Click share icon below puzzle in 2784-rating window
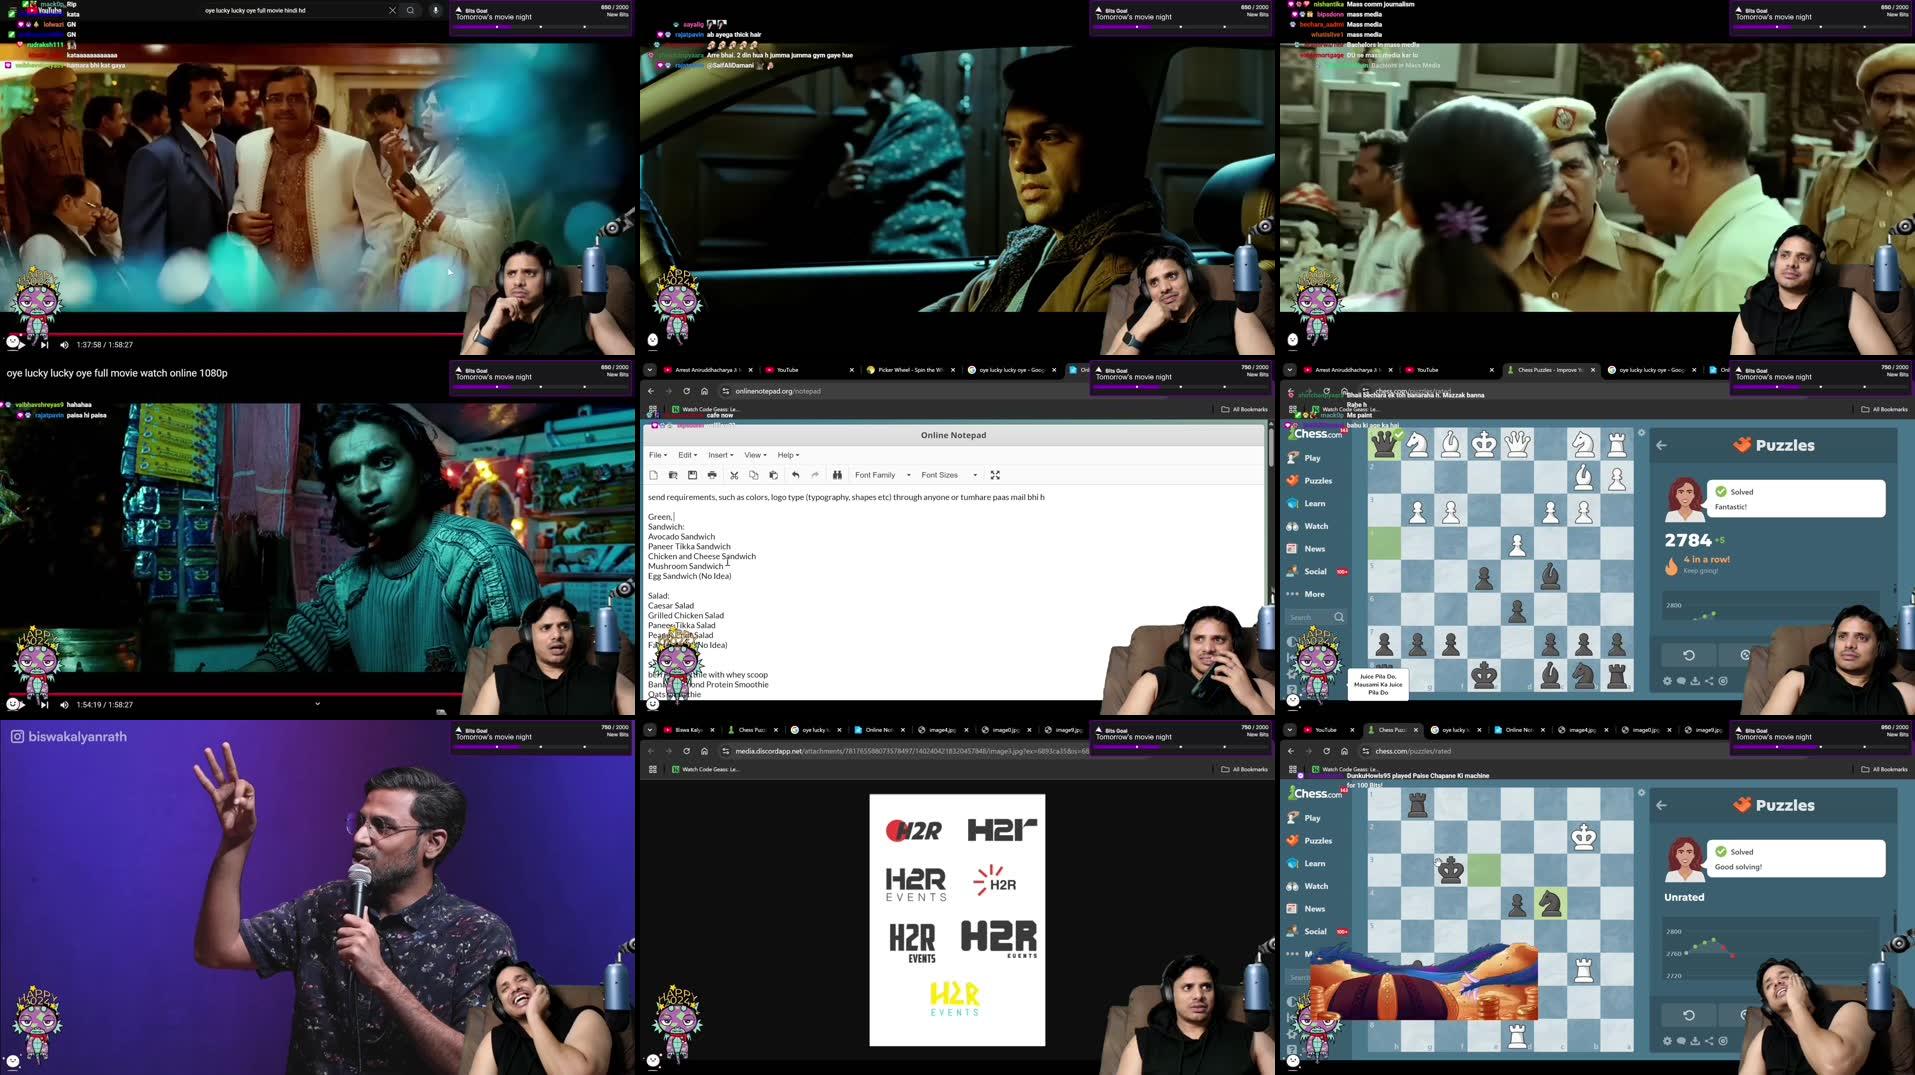Screen dimensions: 1915x1075 pyautogui.click(x=1709, y=681)
